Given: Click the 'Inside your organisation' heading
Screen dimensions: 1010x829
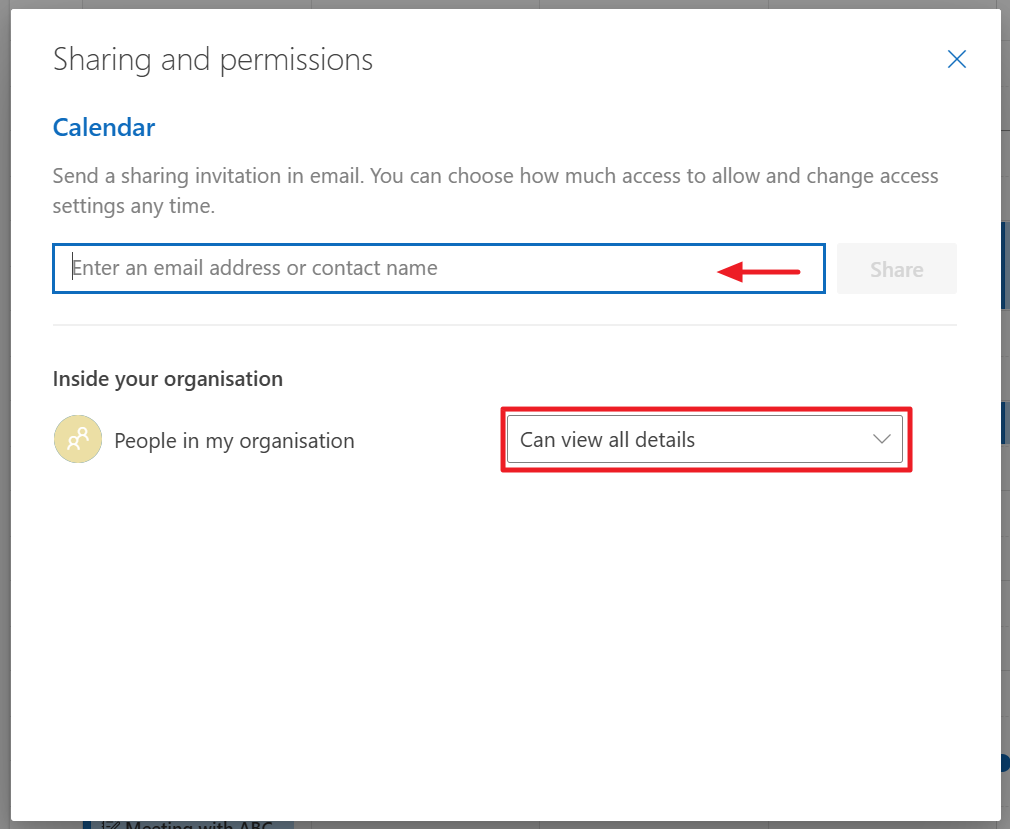Looking at the screenshot, I should click(x=167, y=379).
